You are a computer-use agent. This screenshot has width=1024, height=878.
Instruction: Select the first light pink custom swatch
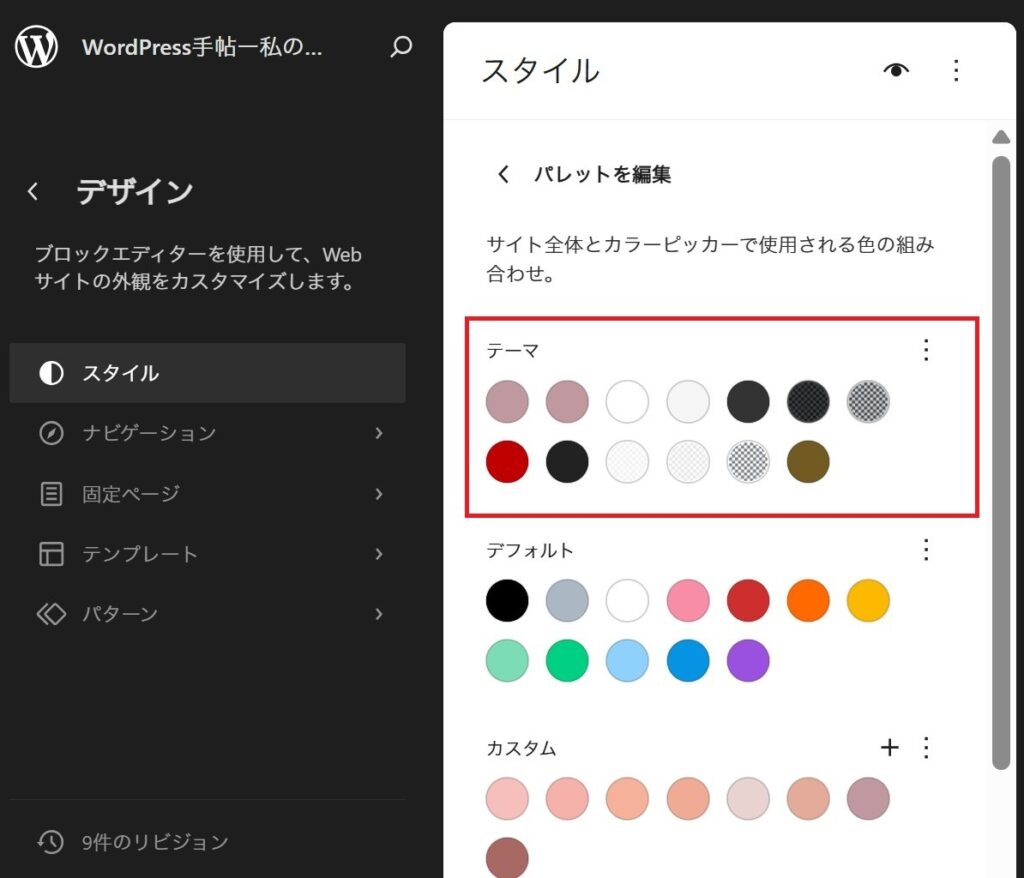click(507, 798)
